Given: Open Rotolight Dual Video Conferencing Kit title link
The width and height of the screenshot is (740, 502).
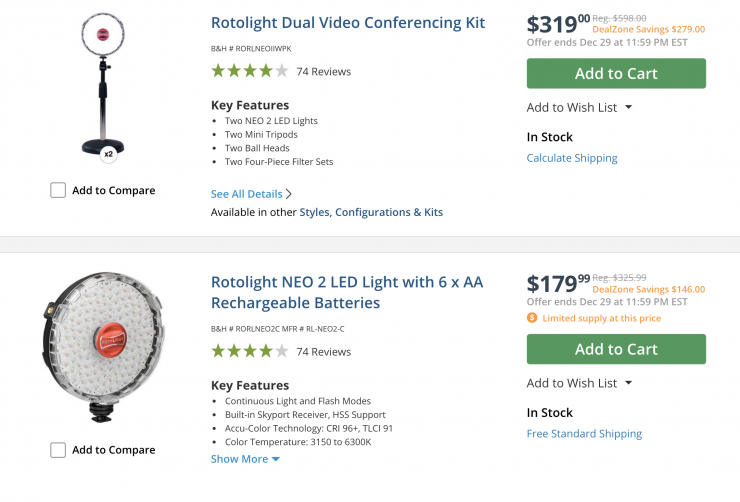Looking at the screenshot, I should [348, 22].
